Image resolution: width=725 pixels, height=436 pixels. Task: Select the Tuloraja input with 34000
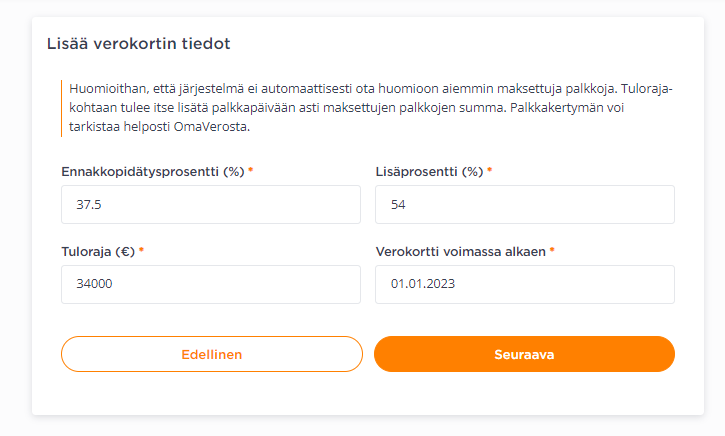click(211, 284)
